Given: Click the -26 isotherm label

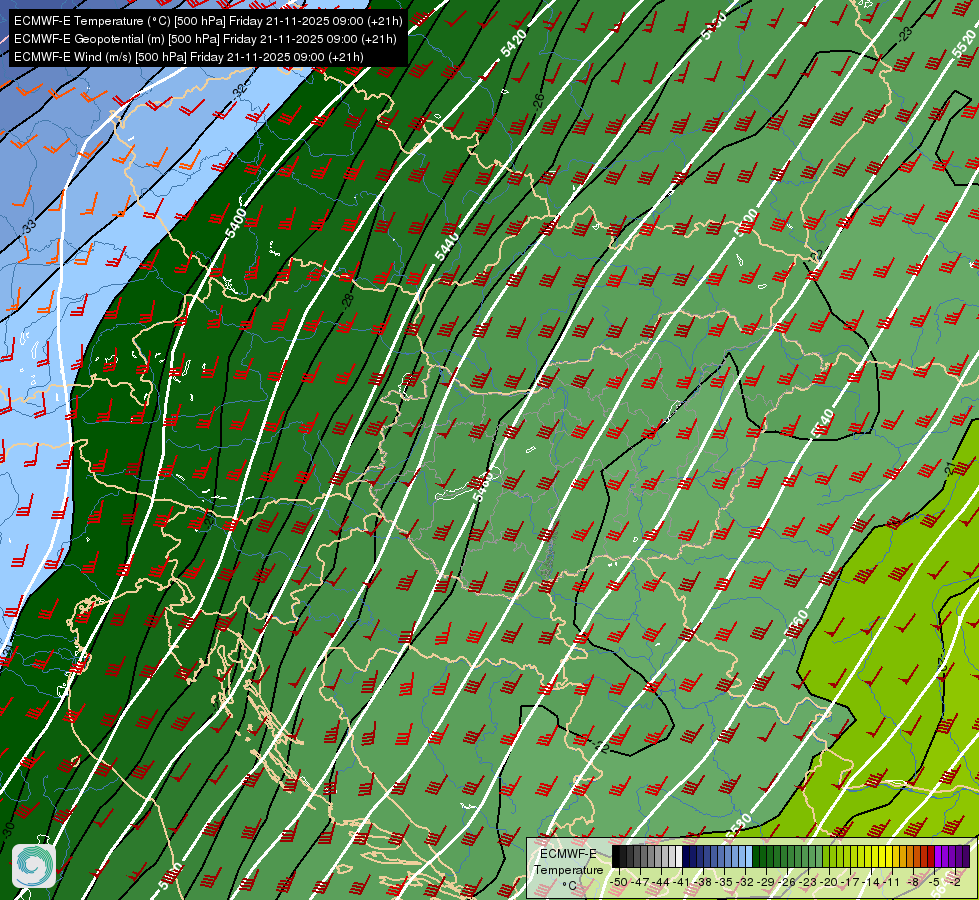Looking at the screenshot, I should pos(538,100).
